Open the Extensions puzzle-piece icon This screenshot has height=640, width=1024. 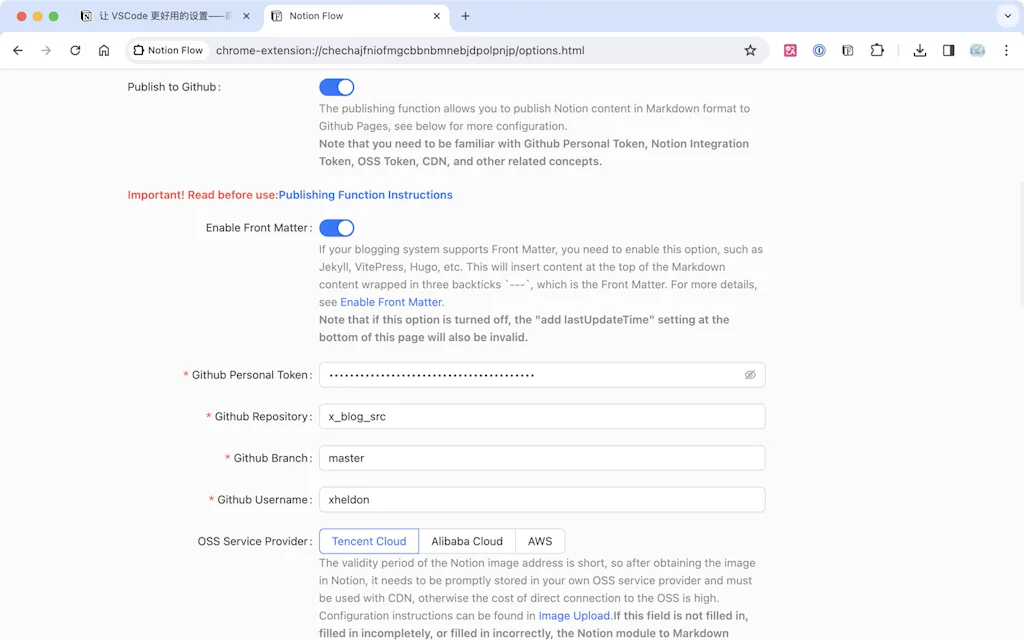tap(877, 49)
